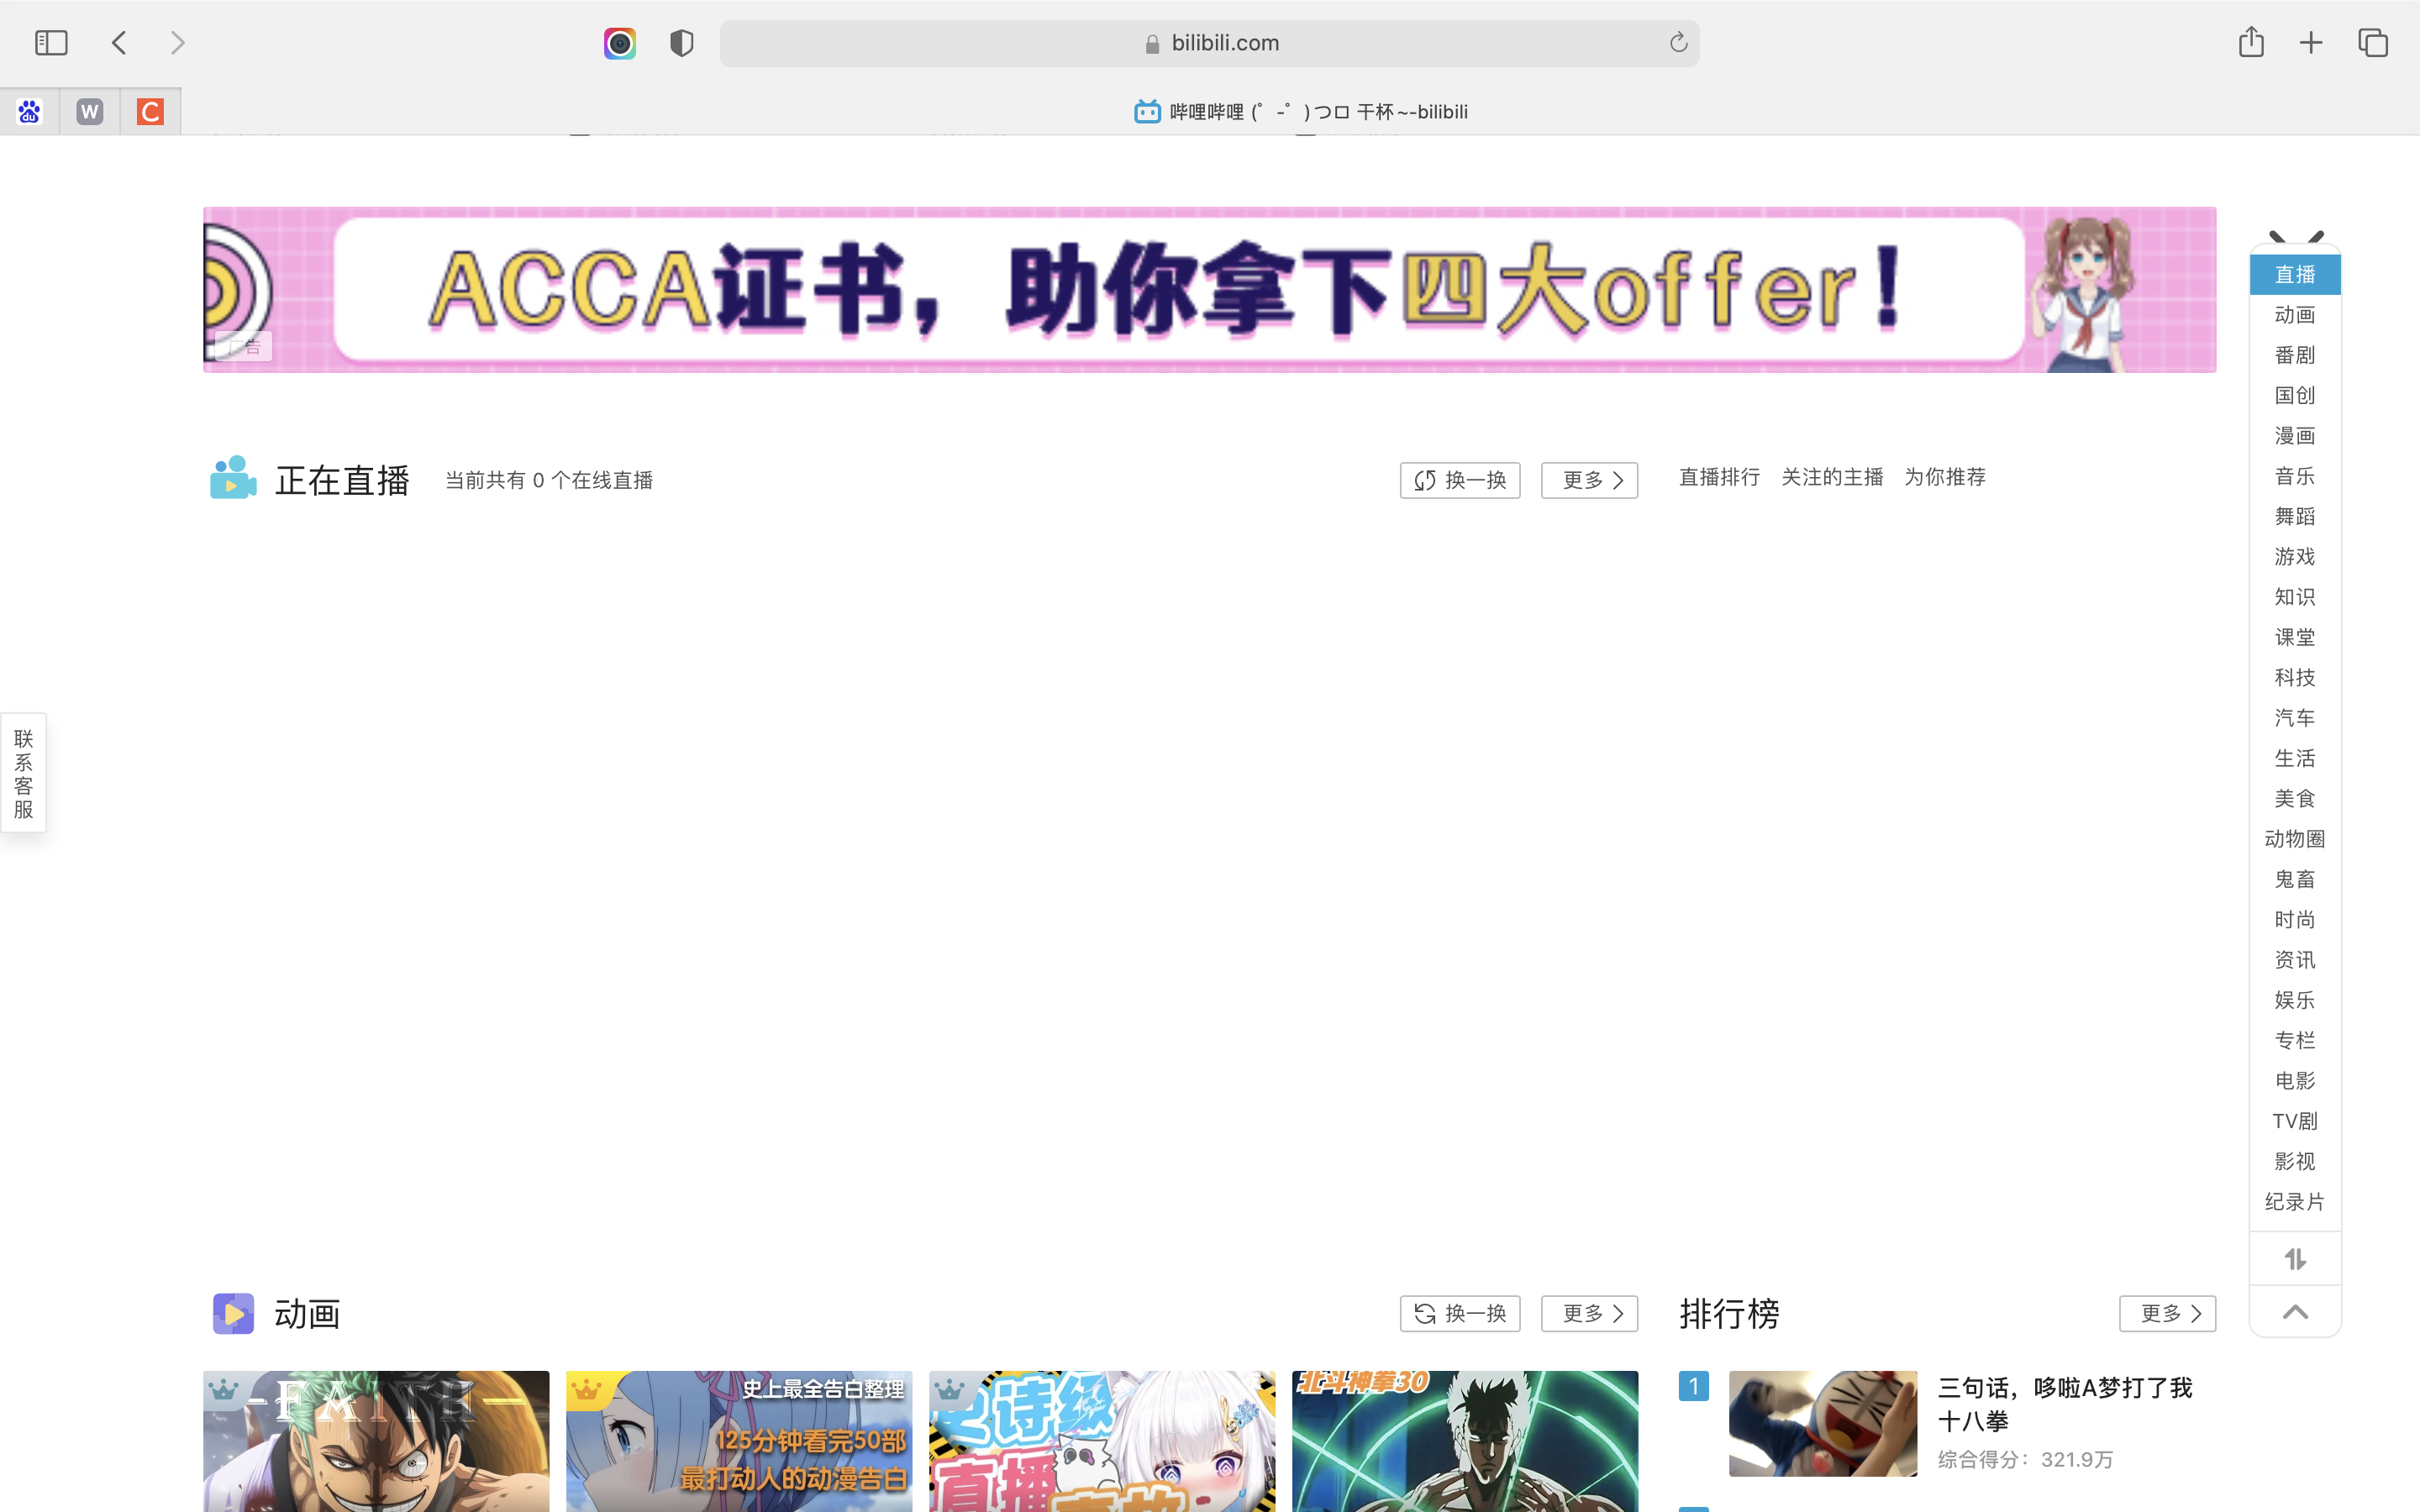The height and width of the screenshot is (1512, 2420).
Task: Refresh live streams with 换一换
Action: 1460,481
